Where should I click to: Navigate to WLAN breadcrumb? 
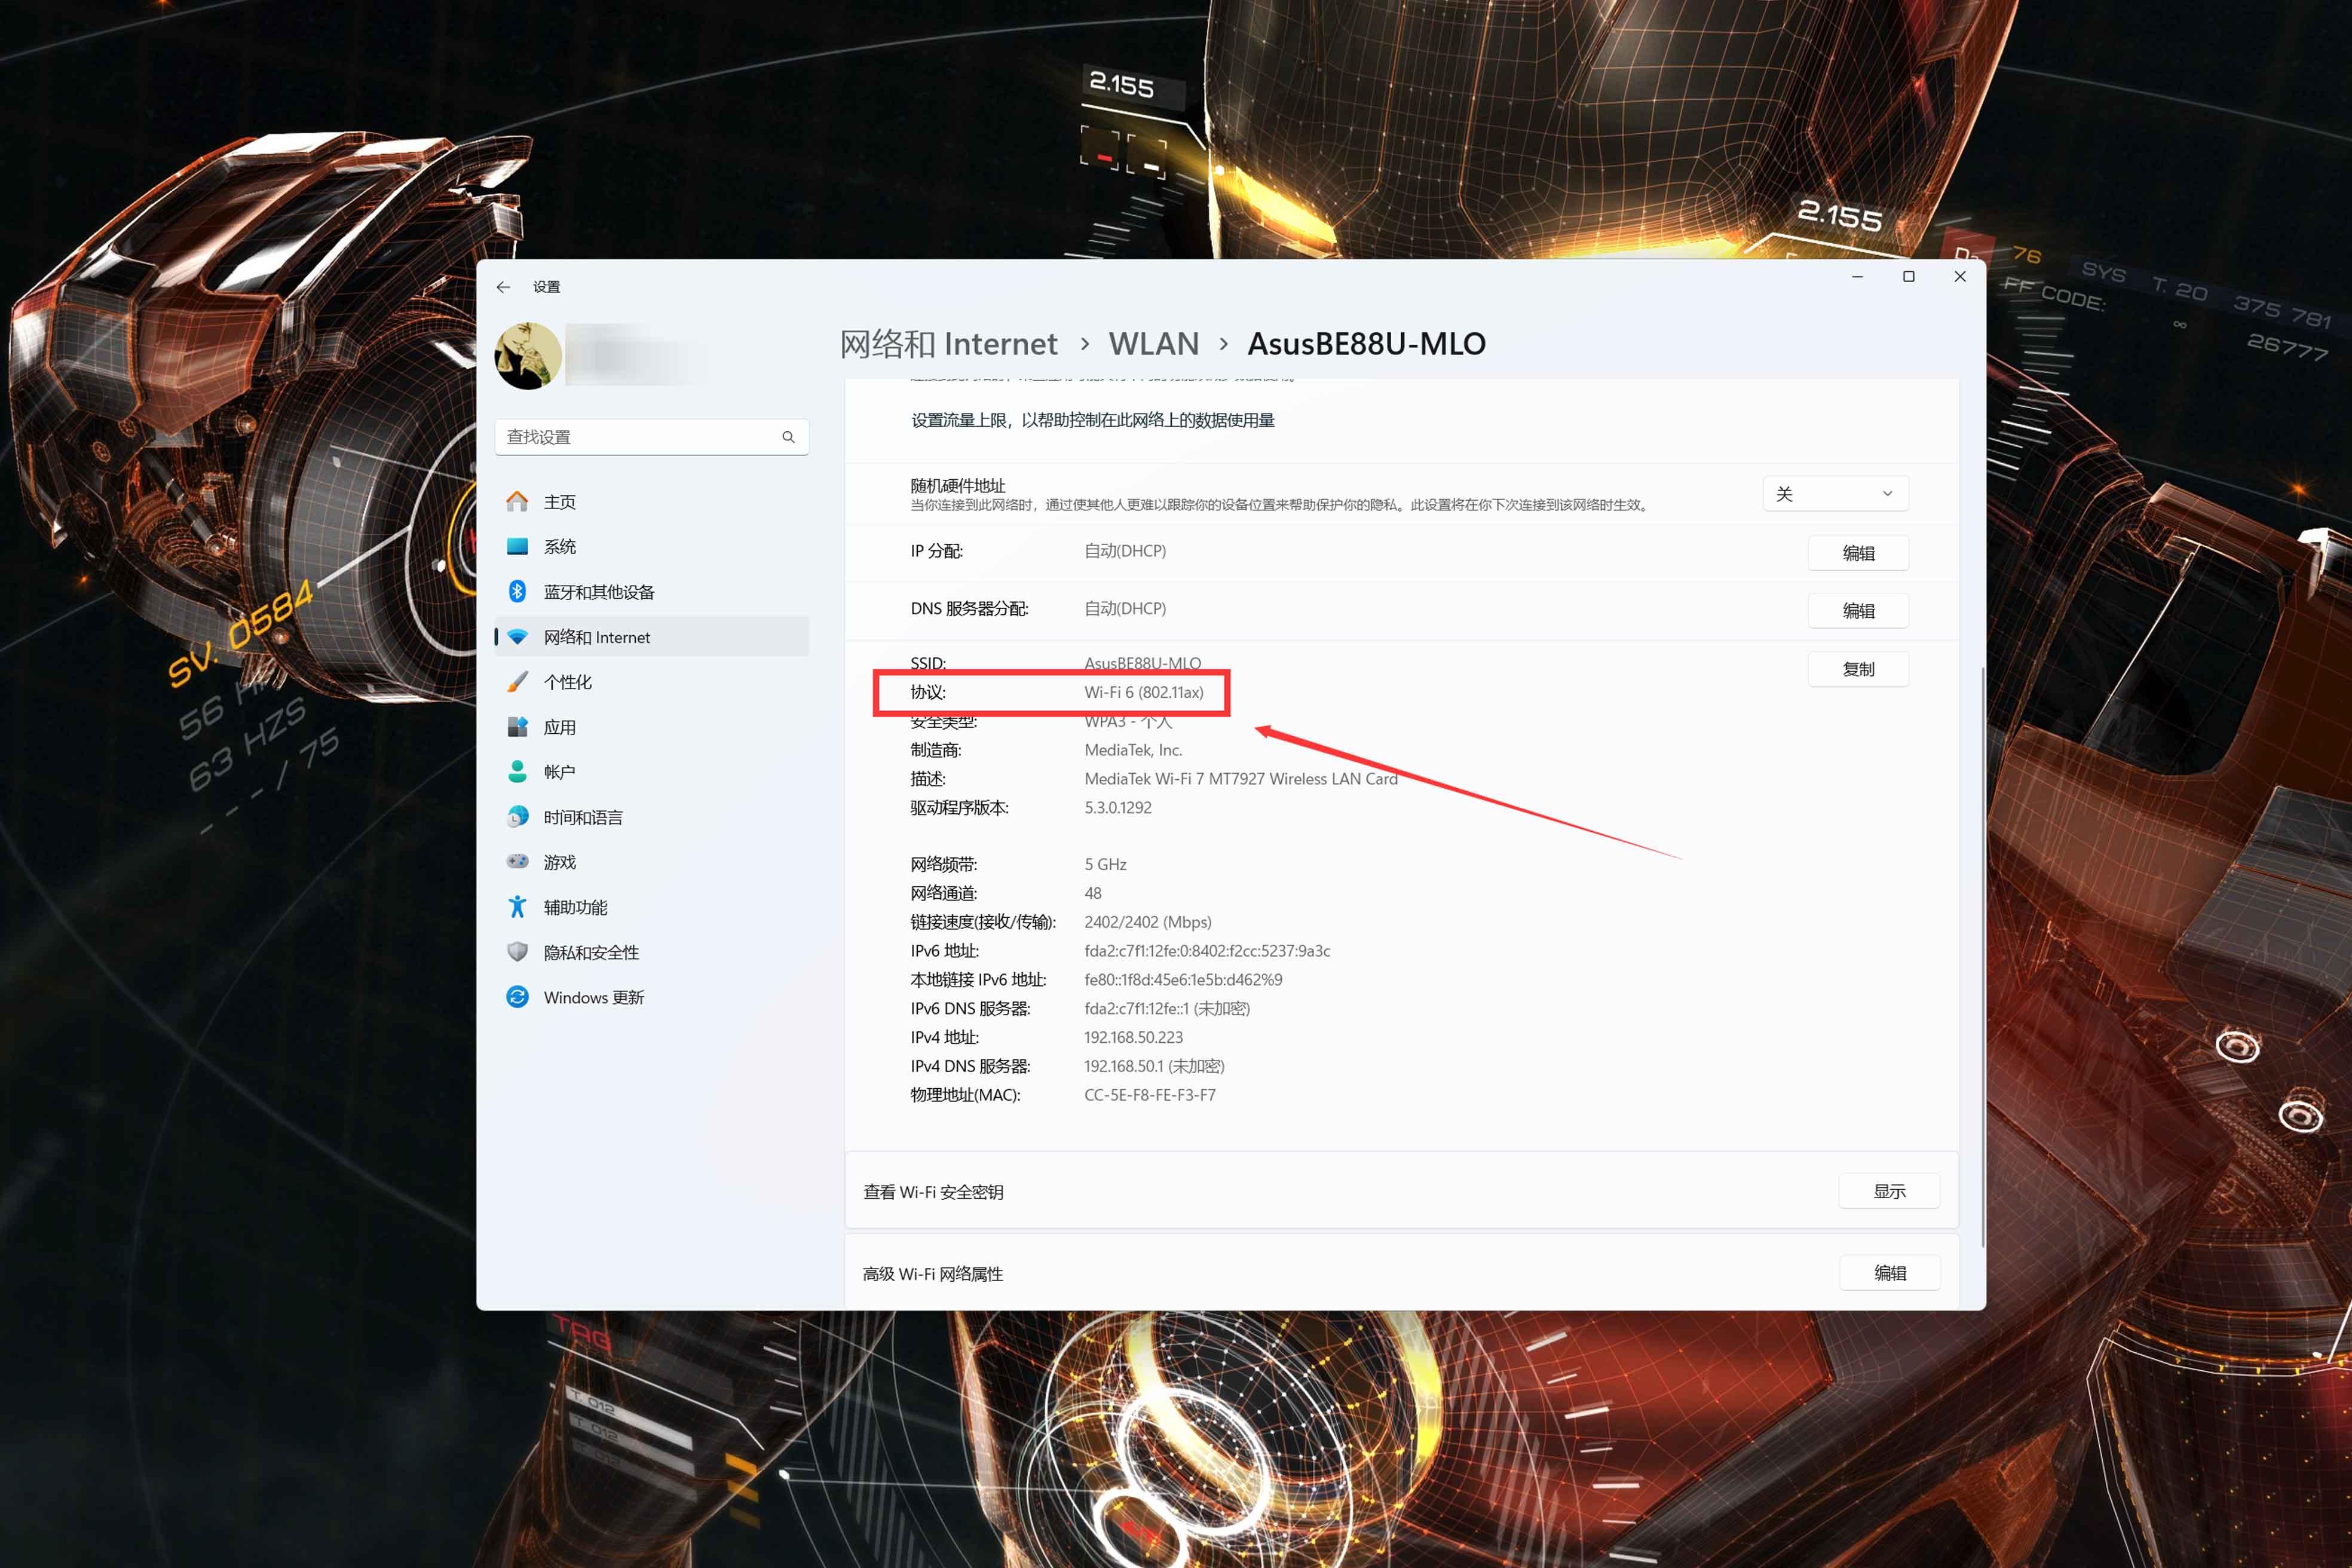click(x=1153, y=344)
